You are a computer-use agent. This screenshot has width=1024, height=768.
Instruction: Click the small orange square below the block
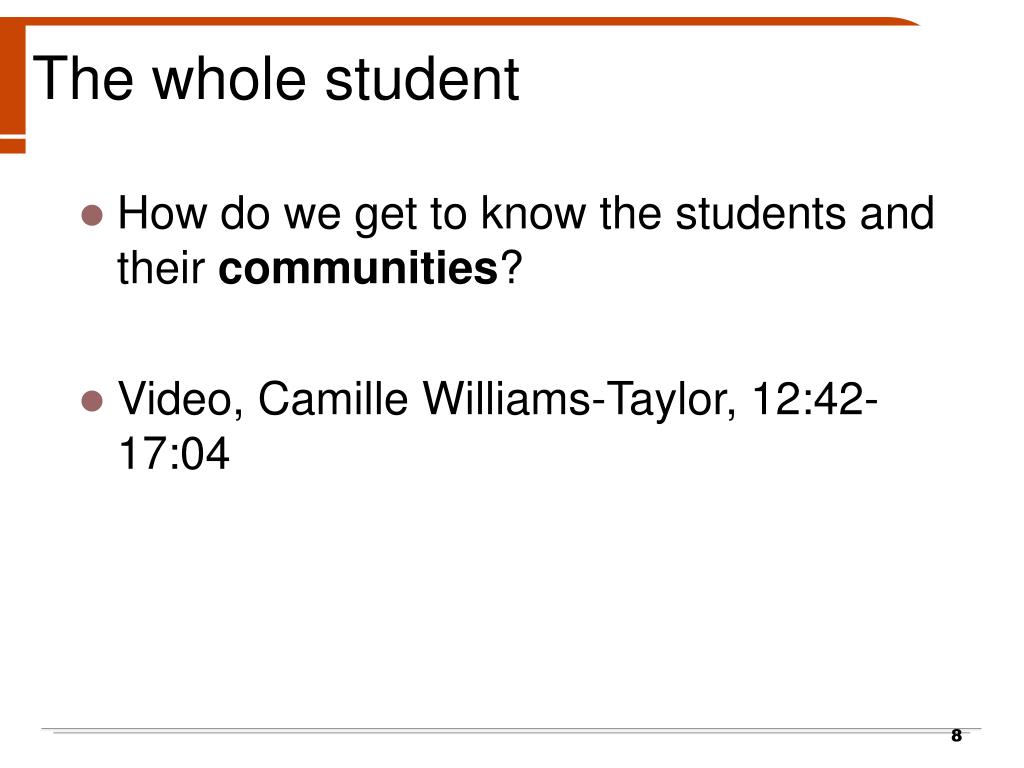(12, 146)
